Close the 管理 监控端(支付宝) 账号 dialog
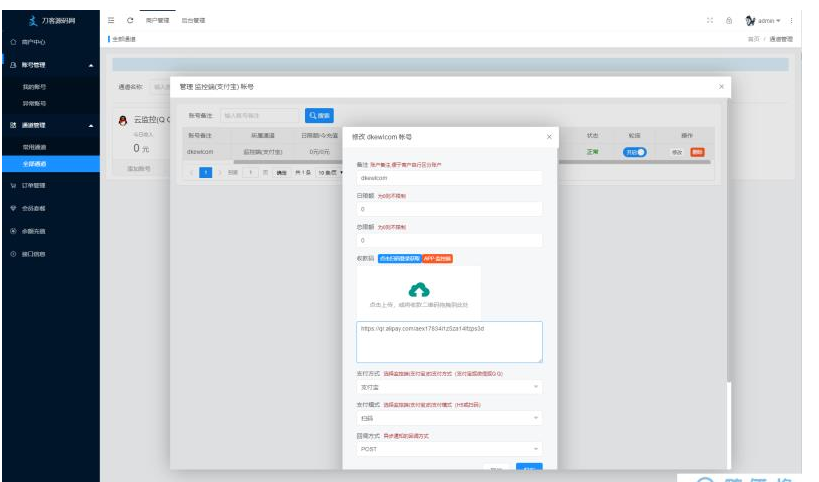Screen dimensions: 819x482 click(x=721, y=88)
